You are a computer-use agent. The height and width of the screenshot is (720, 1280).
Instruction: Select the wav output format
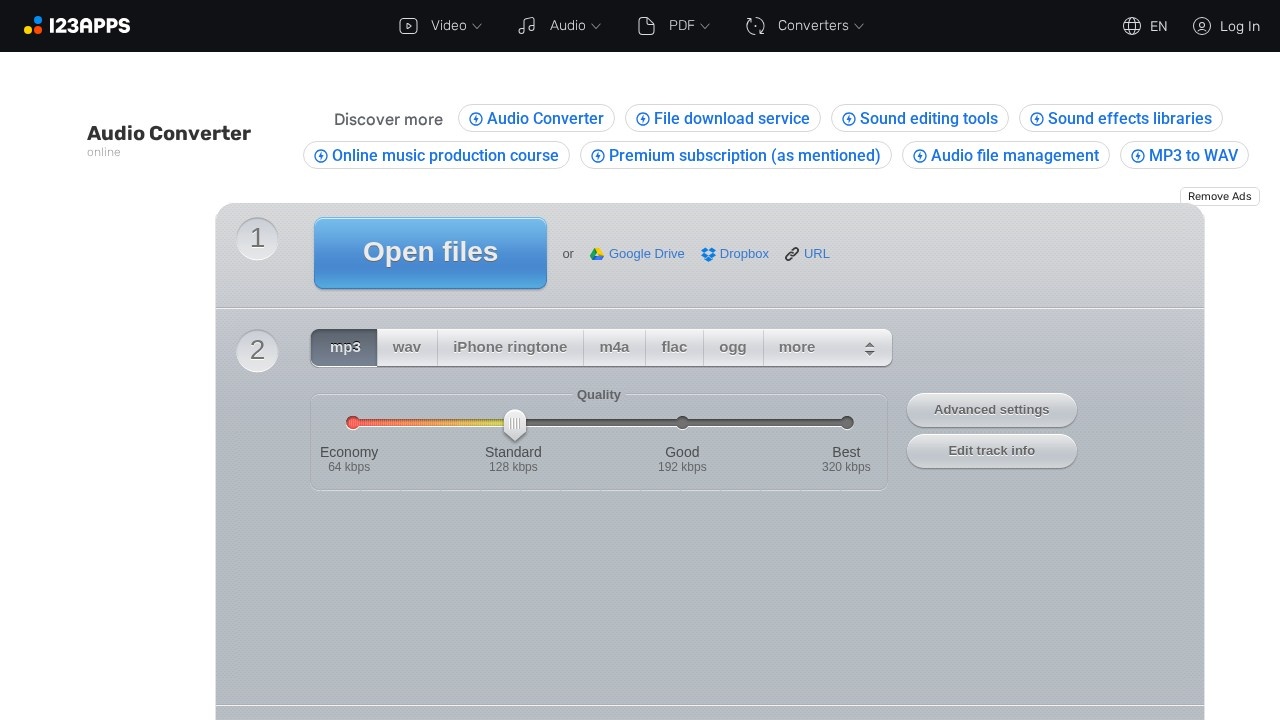[406, 347]
